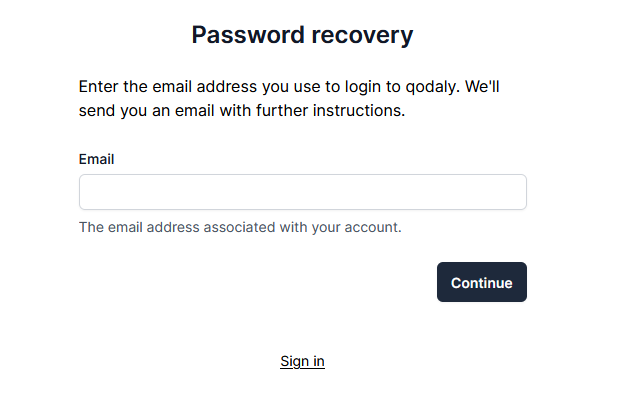Click the underlined Sign in text
Screen dimensions: 619x402
(x=302, y=361)
